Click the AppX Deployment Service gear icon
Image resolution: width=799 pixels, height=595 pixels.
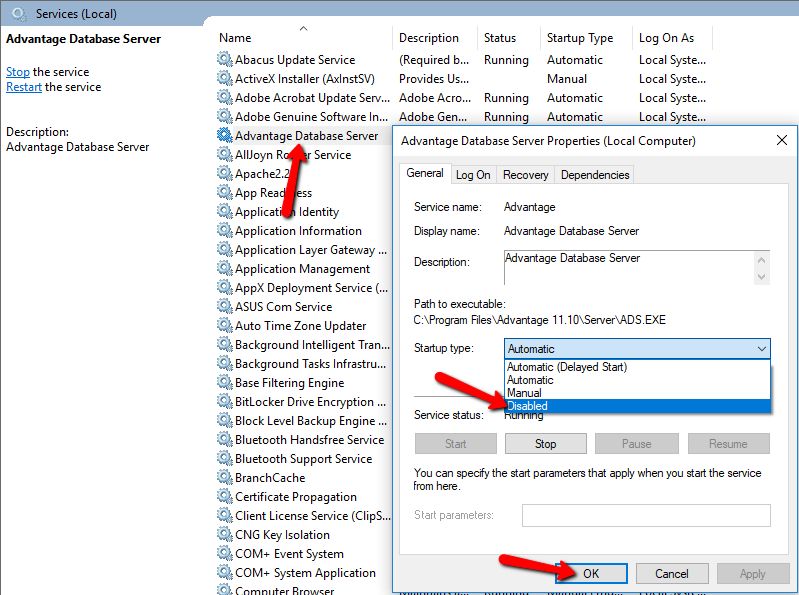(x=224, y=287)
